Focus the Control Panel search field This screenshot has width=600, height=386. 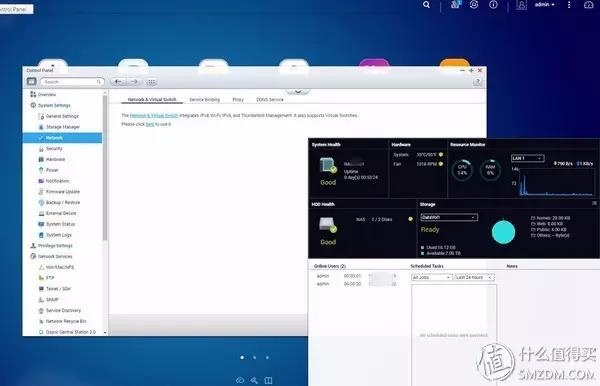(x=72, y=82)
